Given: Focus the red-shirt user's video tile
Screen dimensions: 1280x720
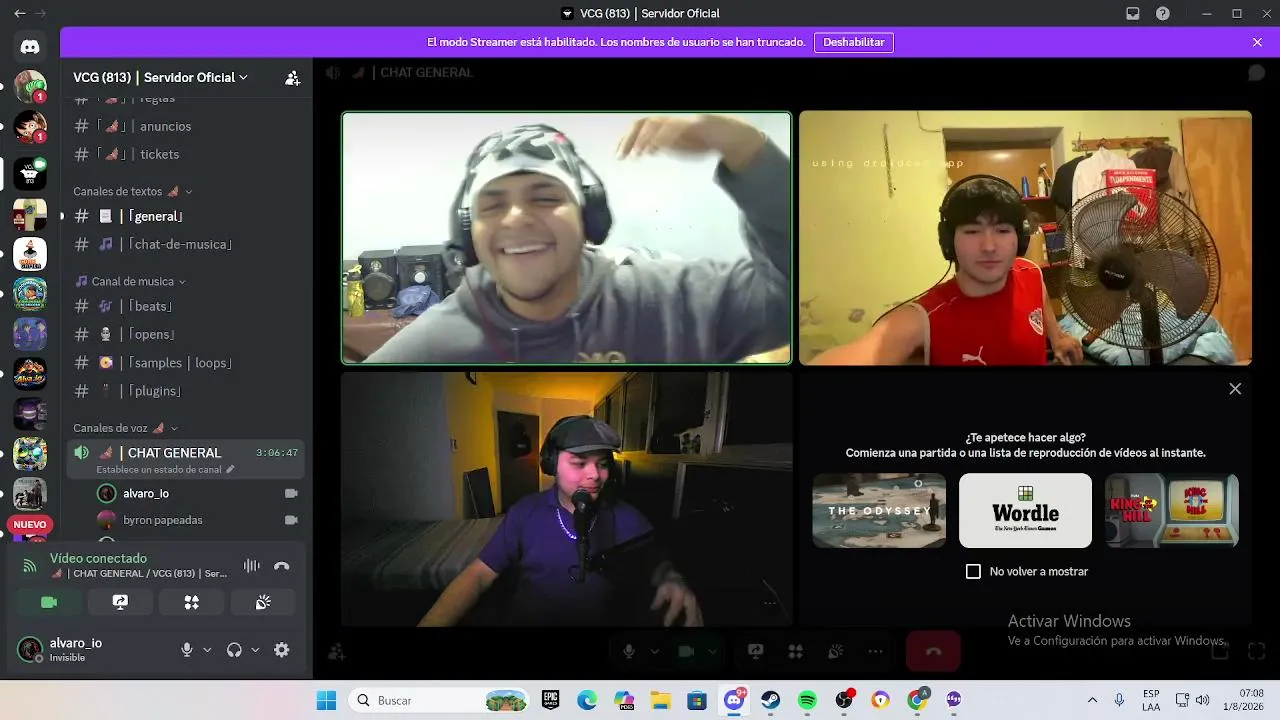Looking at the screenshot, I should [x=1025, y=238].
